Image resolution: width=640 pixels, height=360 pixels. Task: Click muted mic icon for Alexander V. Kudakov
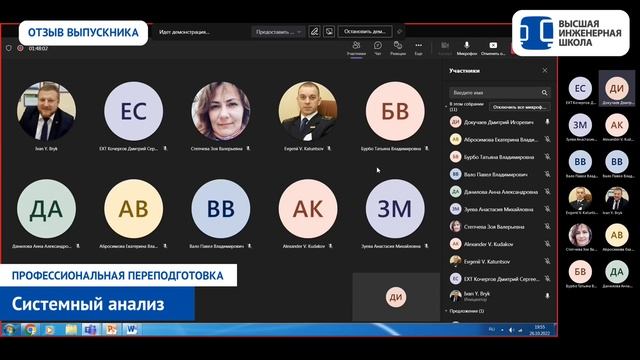click(x=547, y=244)
